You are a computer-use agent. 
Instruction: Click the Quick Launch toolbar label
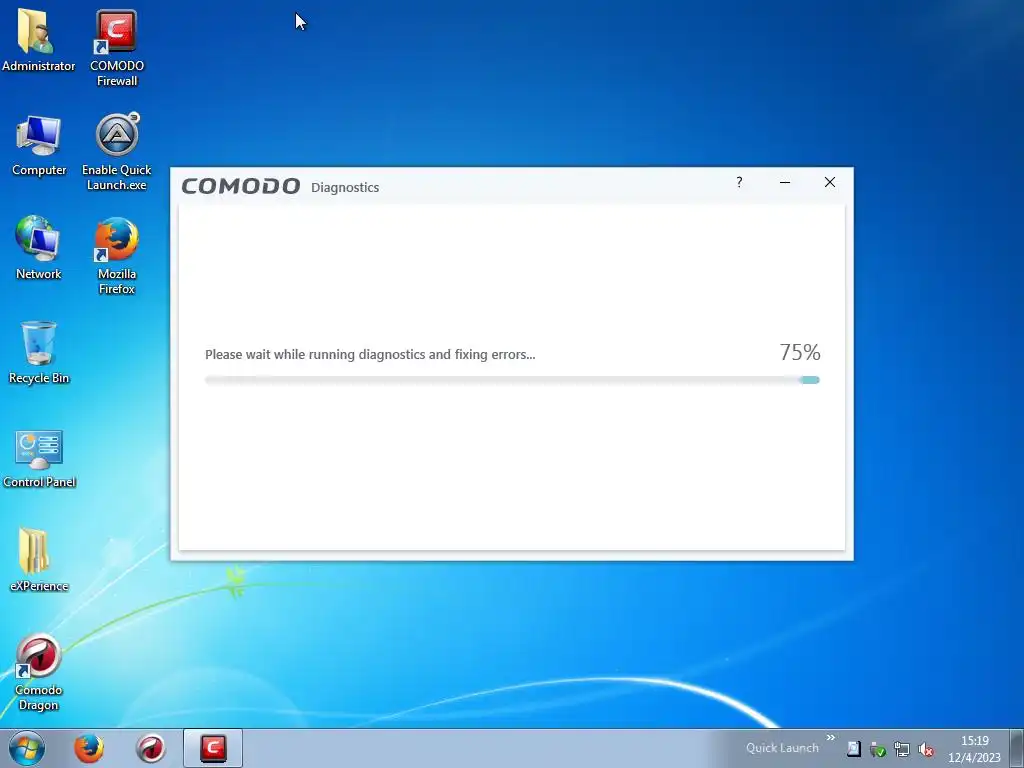pos(782,748)
